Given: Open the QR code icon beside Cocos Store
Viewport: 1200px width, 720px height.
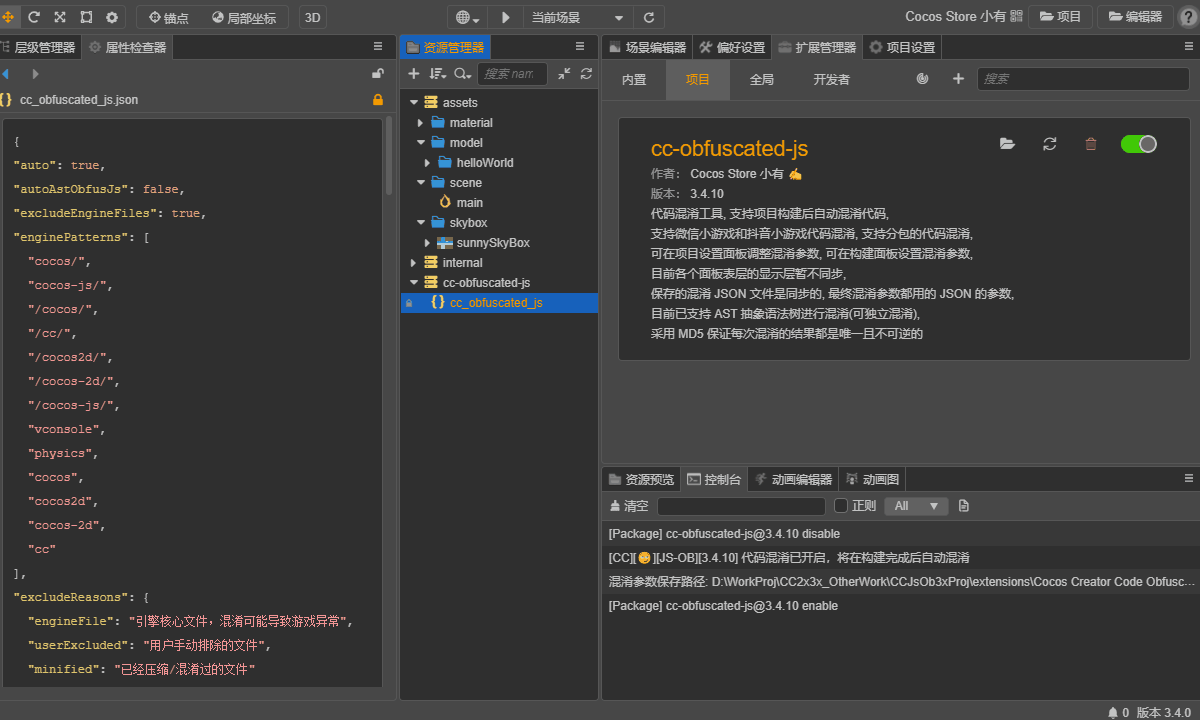Looking at the screenshot, I should pyautogui.click(x=1016, y=17).
